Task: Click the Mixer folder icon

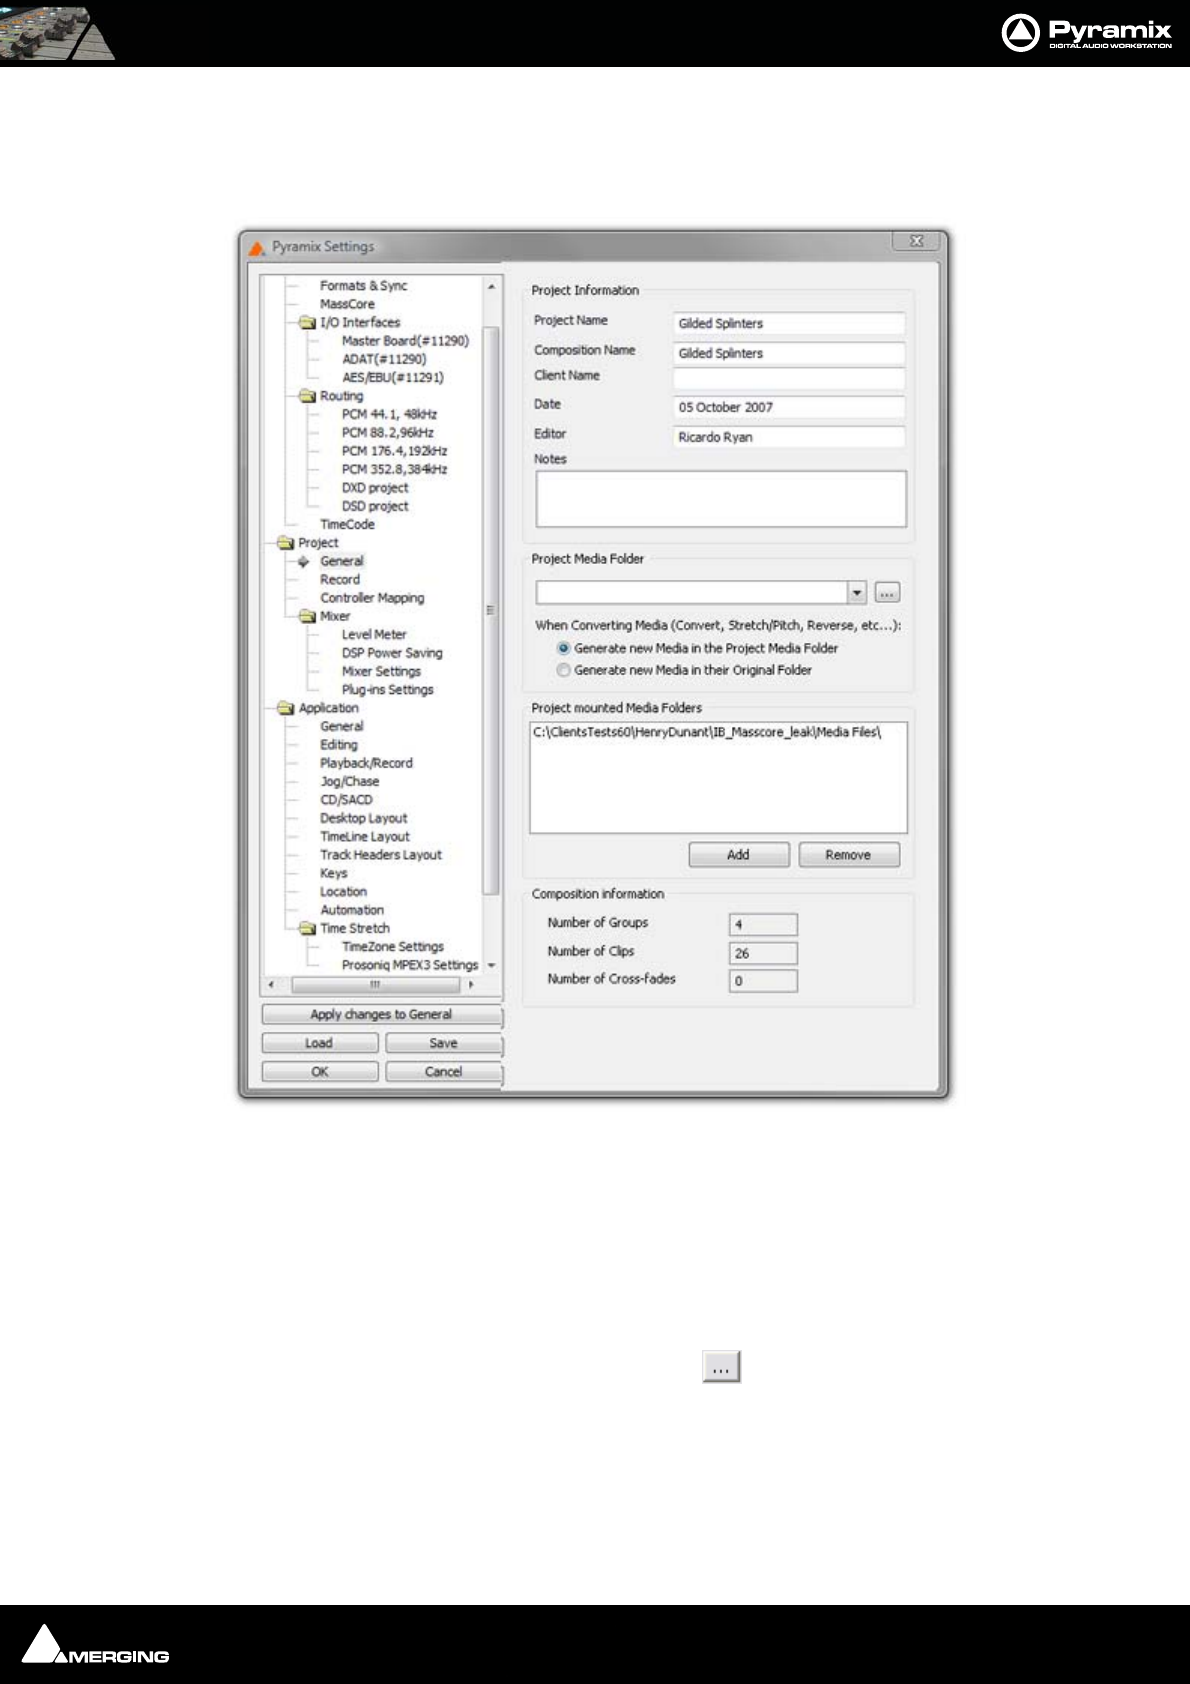Action: [307, 616]
